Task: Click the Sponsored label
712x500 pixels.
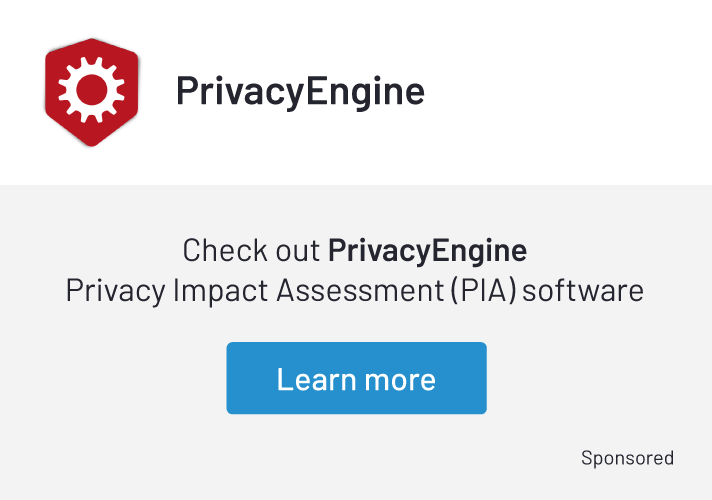Action: click(627, 458)
